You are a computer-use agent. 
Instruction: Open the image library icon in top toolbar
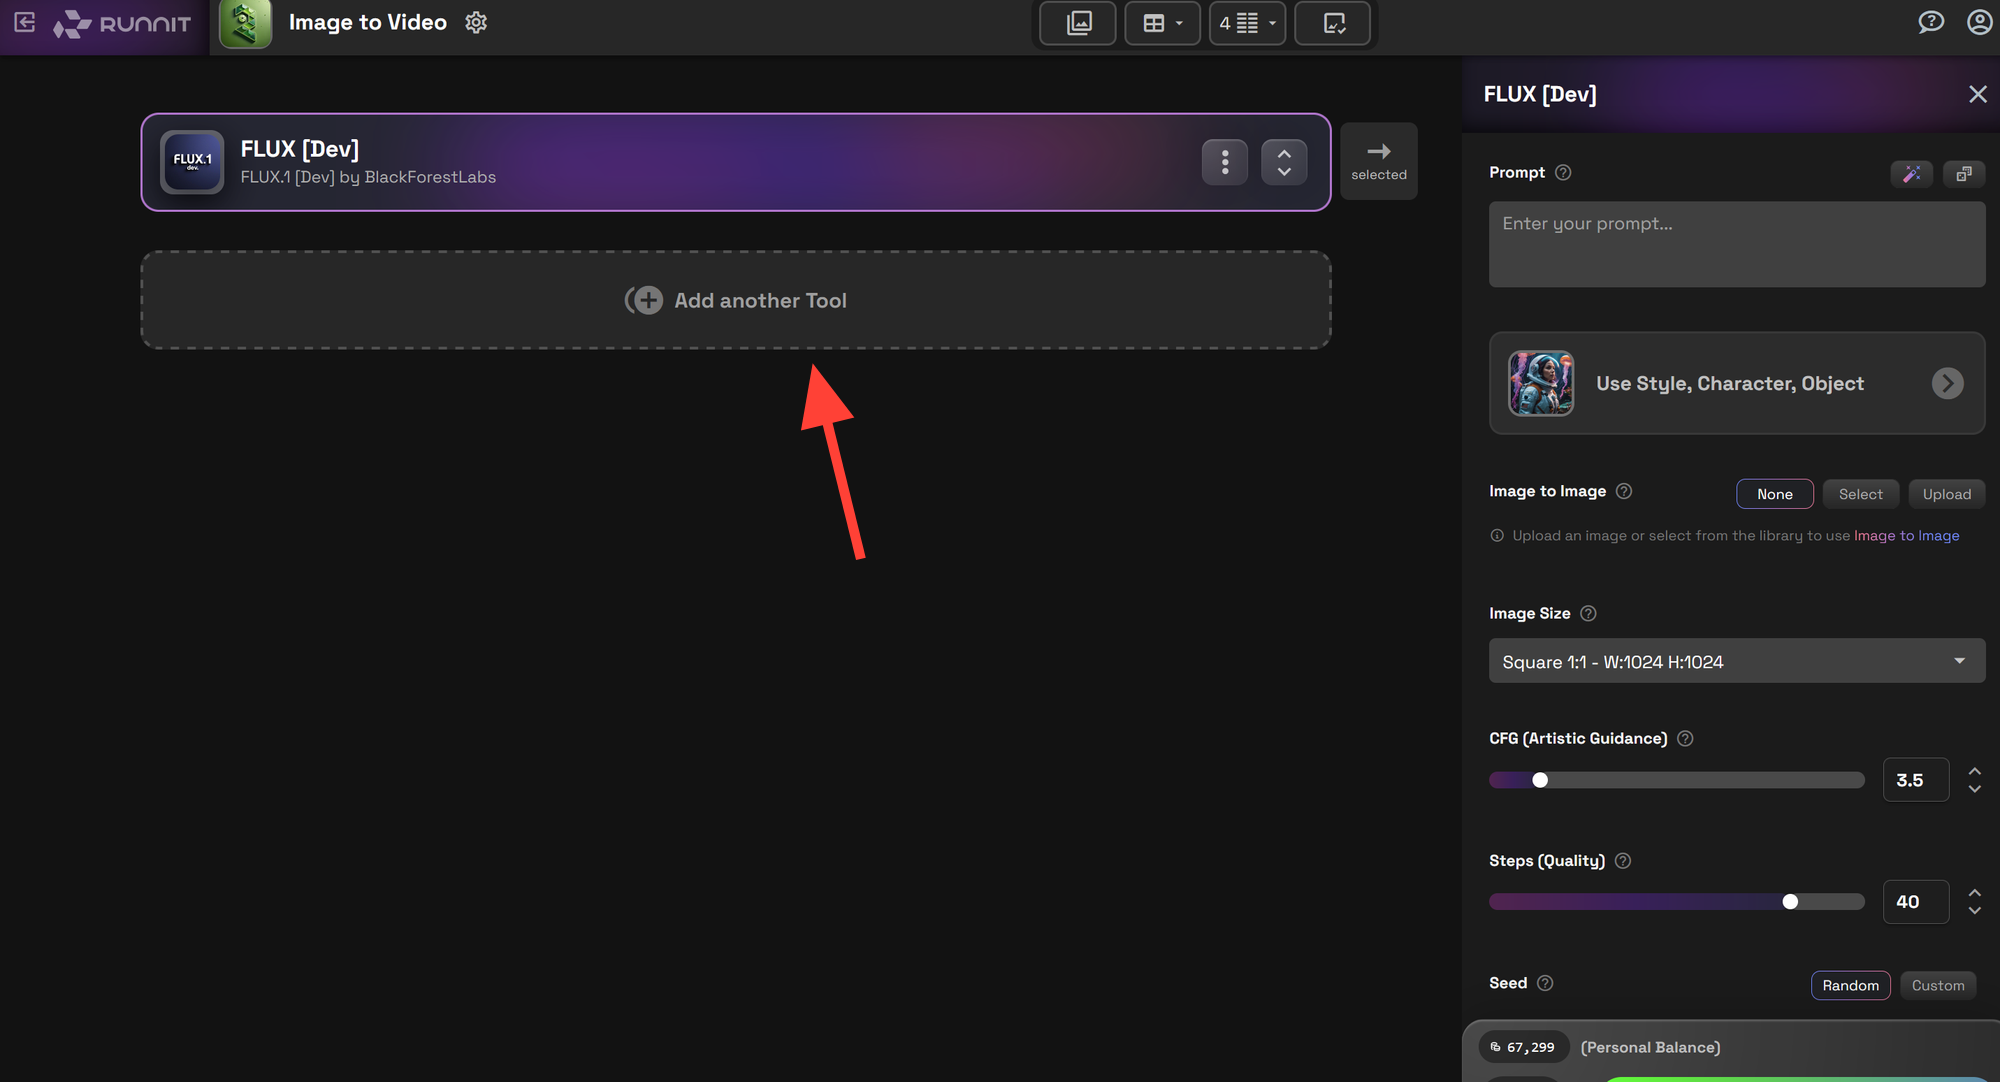[x=1078, y=23]
